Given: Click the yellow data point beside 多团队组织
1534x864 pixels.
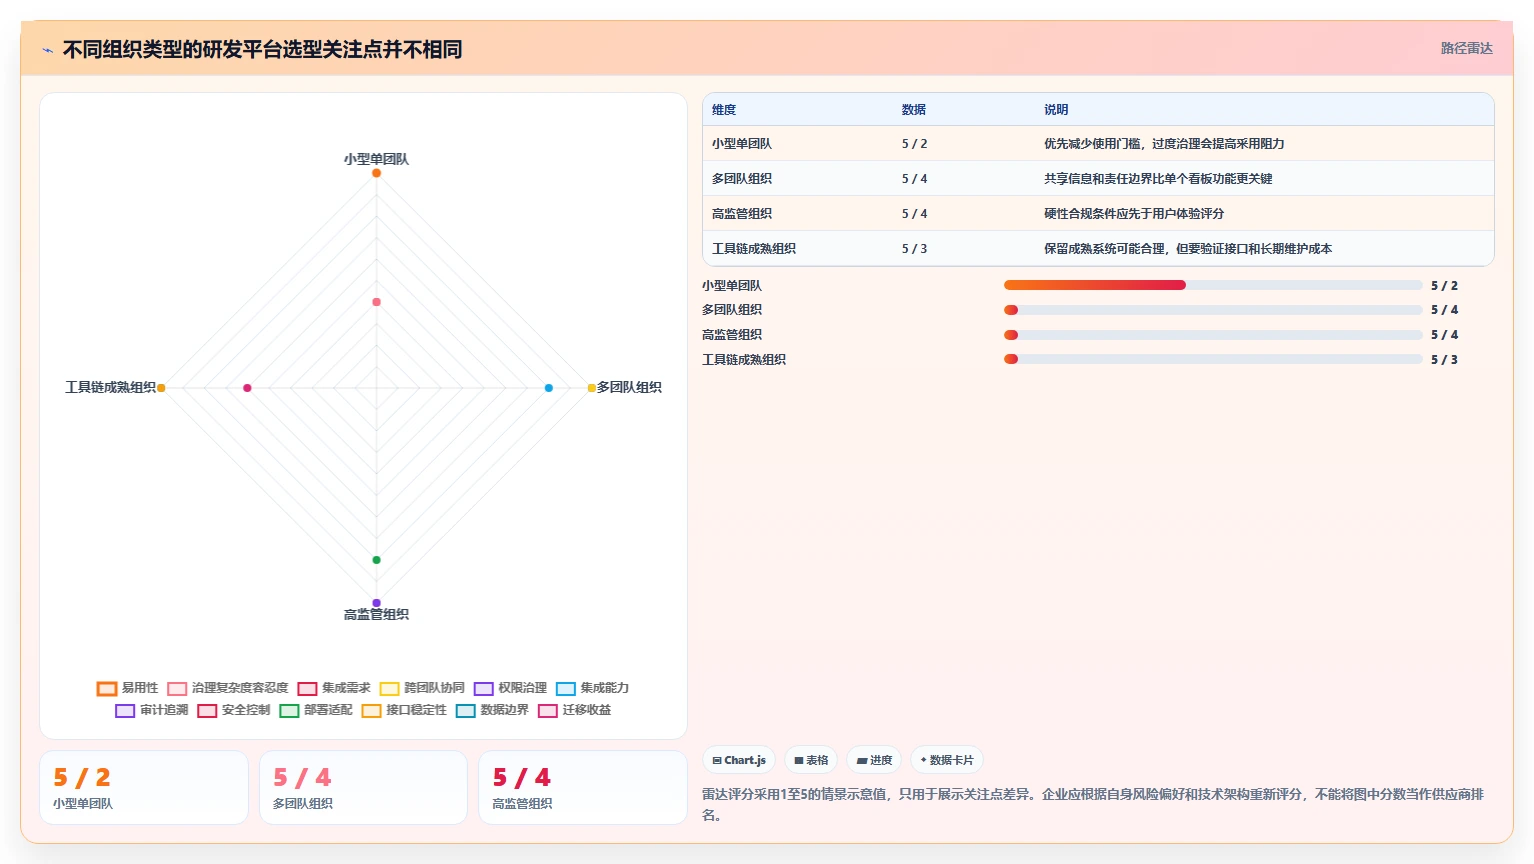Looking at the screenshot, I should click(591, 388).
